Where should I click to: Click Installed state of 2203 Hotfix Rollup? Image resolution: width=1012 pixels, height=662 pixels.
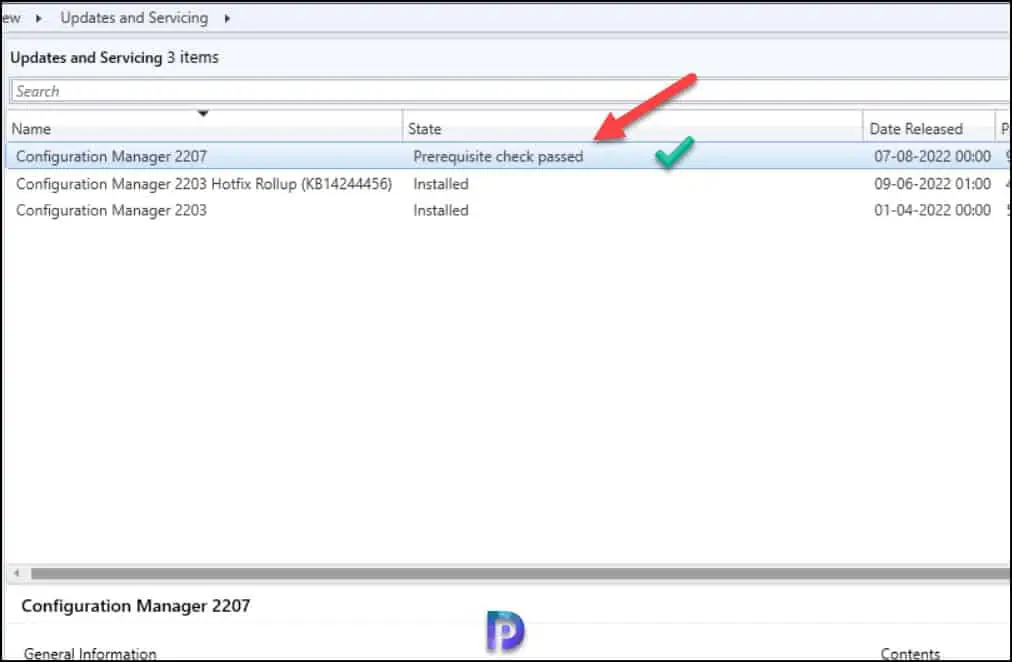pyautogui.click(x=441, y=184)
